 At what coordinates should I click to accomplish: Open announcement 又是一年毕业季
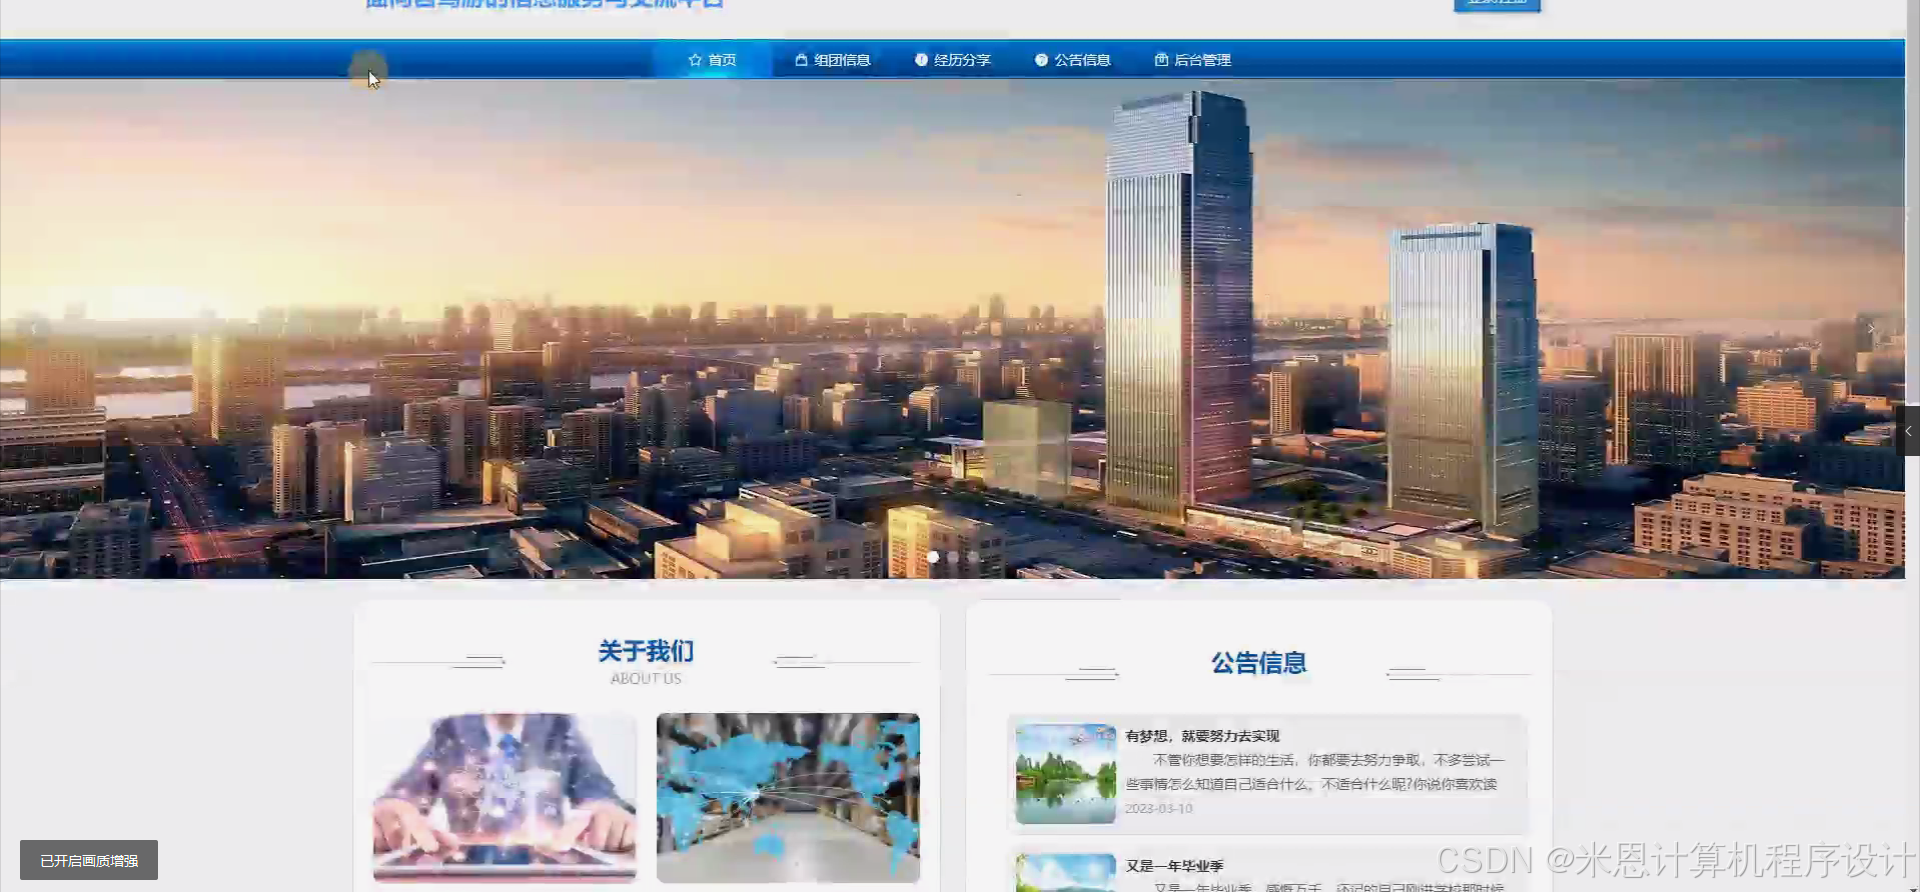click(x=1175, y=866)
